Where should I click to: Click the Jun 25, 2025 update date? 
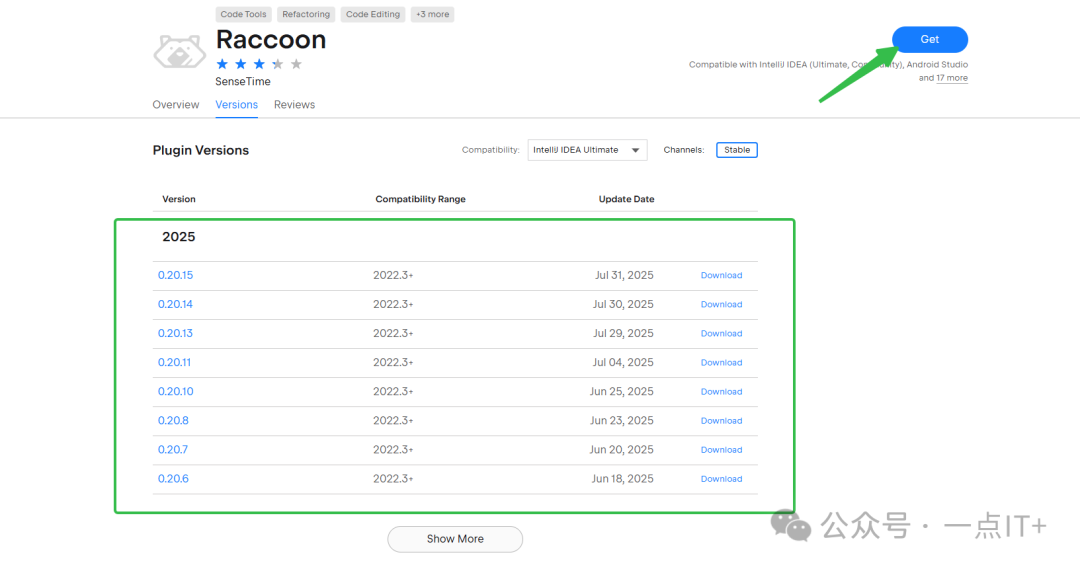pos(621,391)
